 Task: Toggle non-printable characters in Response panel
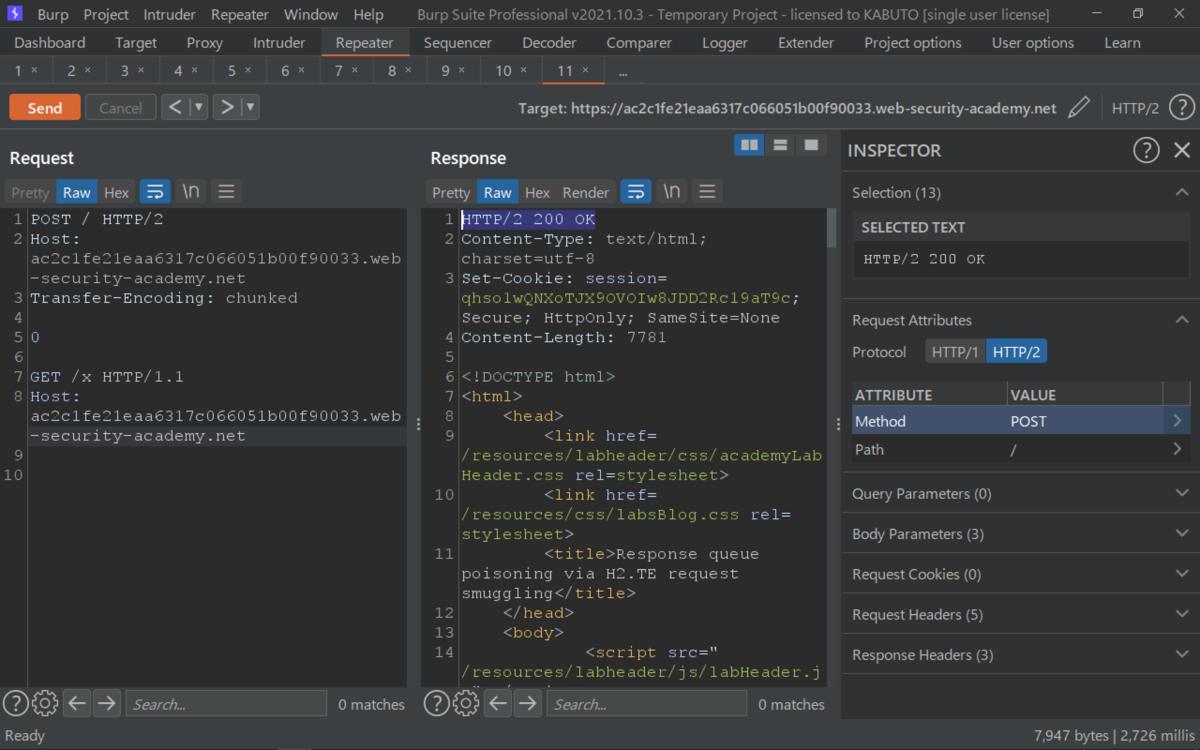(x=672, y=192)
